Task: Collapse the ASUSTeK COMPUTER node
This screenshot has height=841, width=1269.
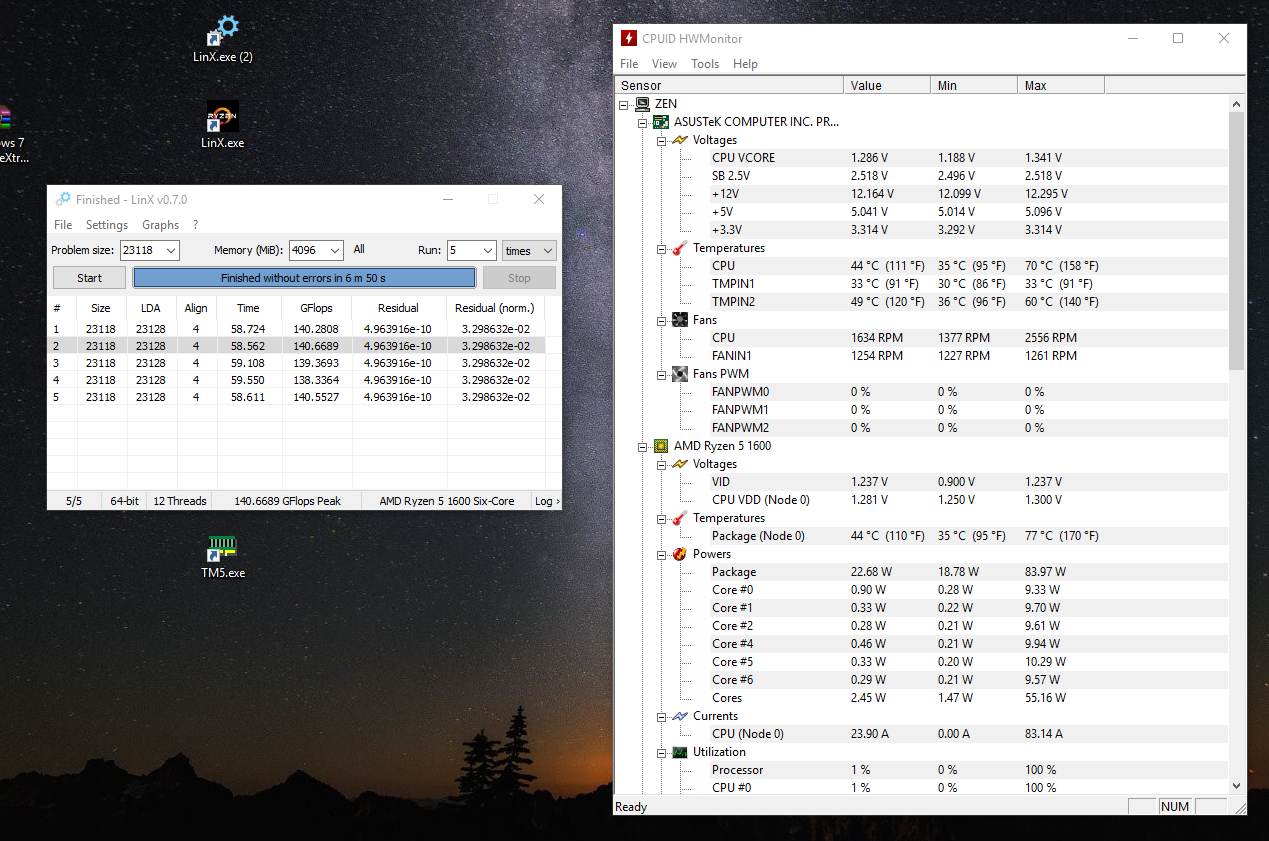Action: coord(643,122)
